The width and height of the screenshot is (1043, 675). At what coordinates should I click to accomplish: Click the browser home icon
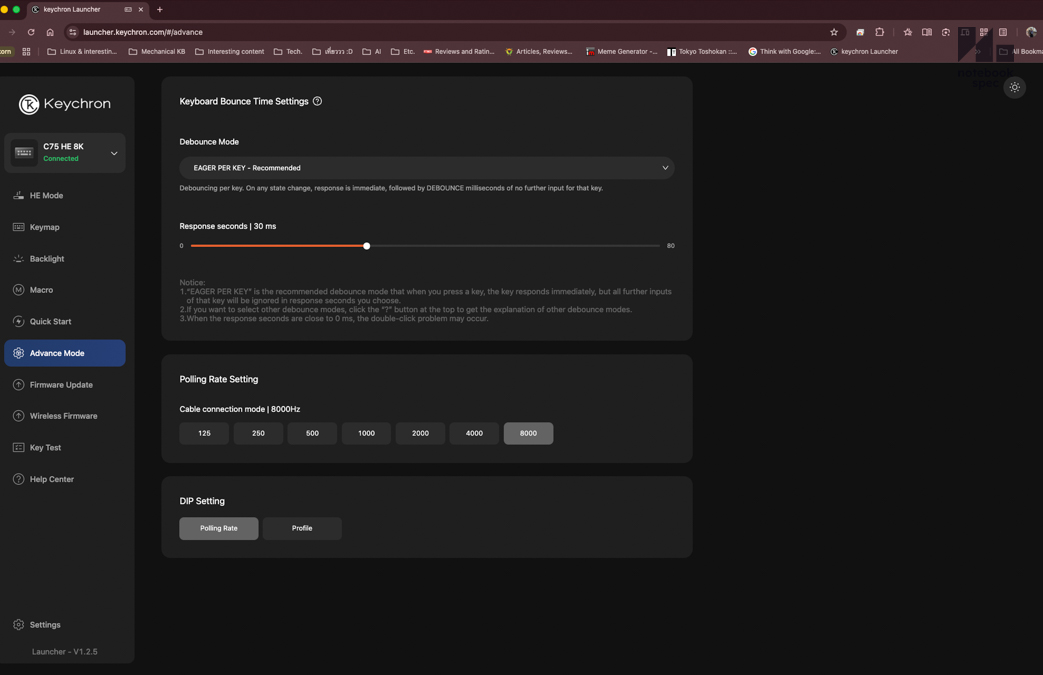50,32
